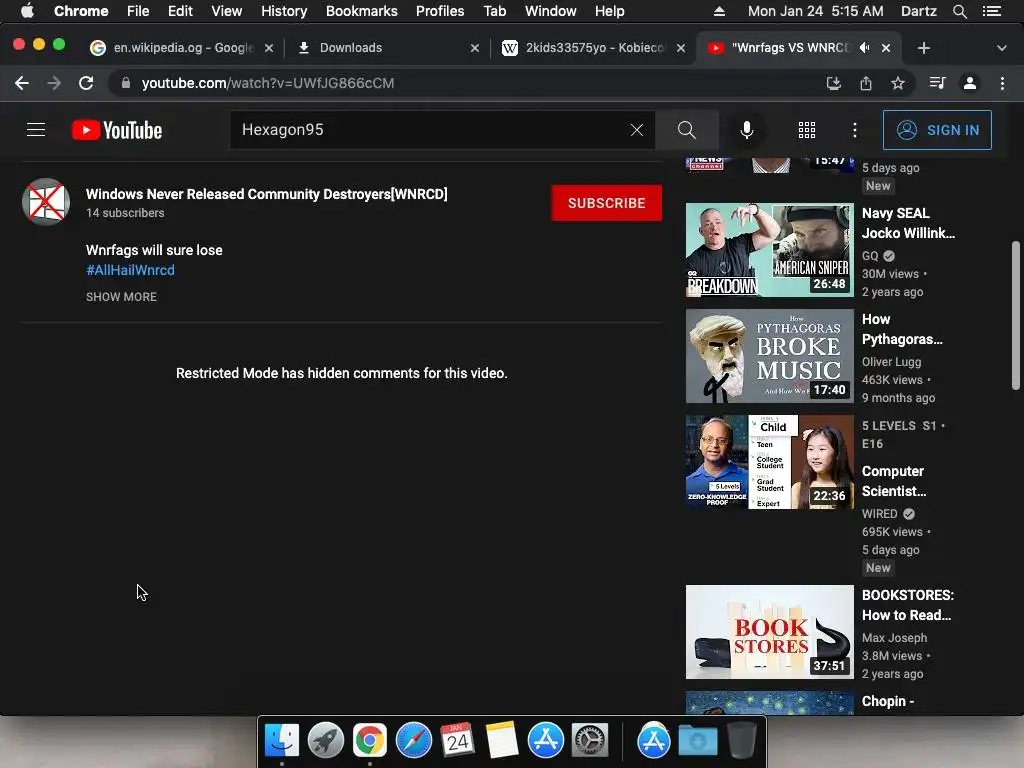Open System Preferences in the Dock
This screenshot has width=1024, height=768.
click(x=590, y=740)
